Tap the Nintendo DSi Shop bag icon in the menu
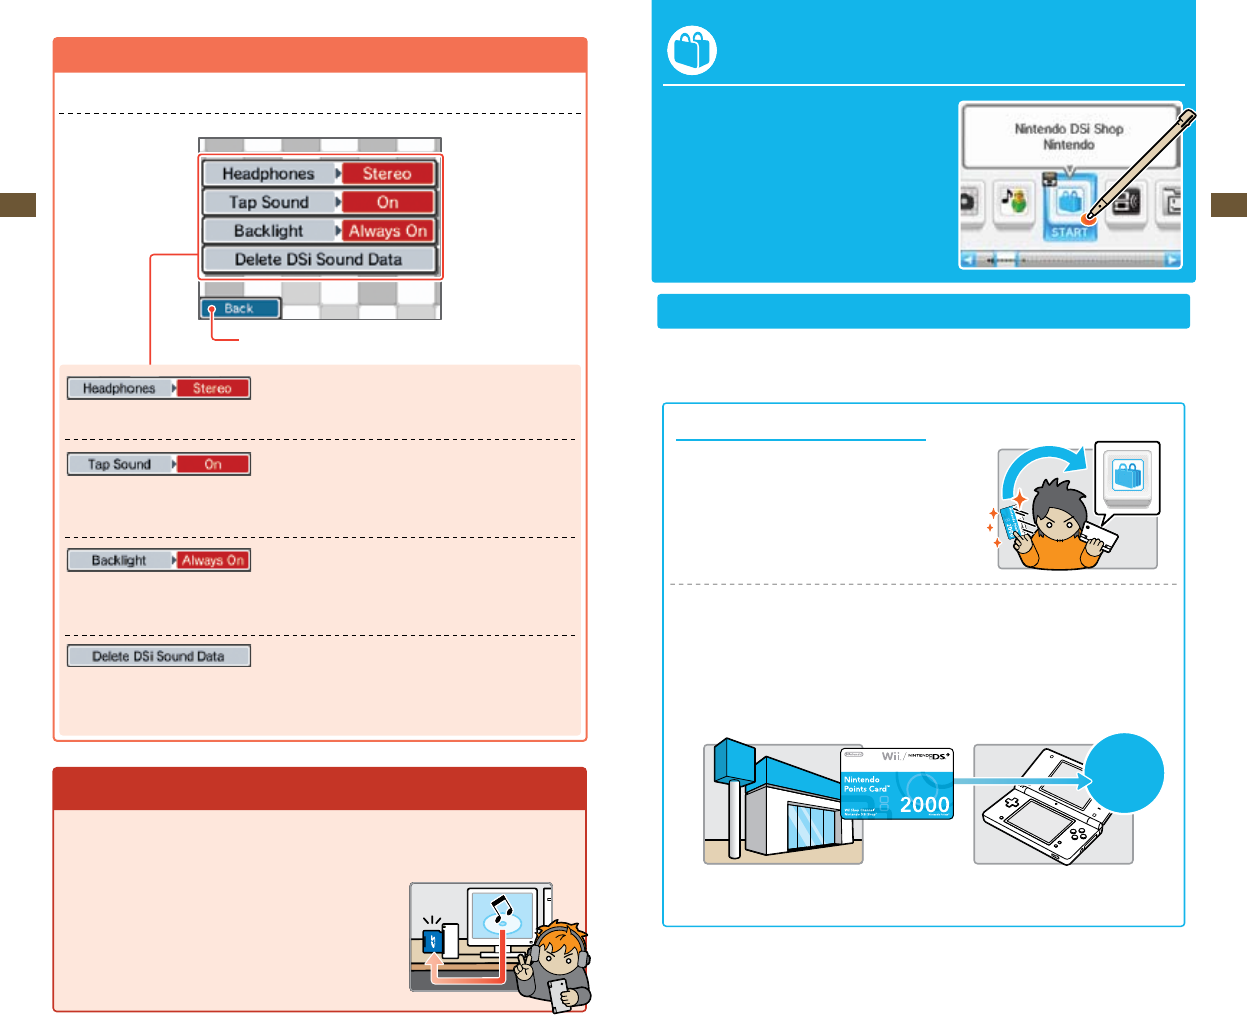 pyautogui.click(x=1070, y=201)
